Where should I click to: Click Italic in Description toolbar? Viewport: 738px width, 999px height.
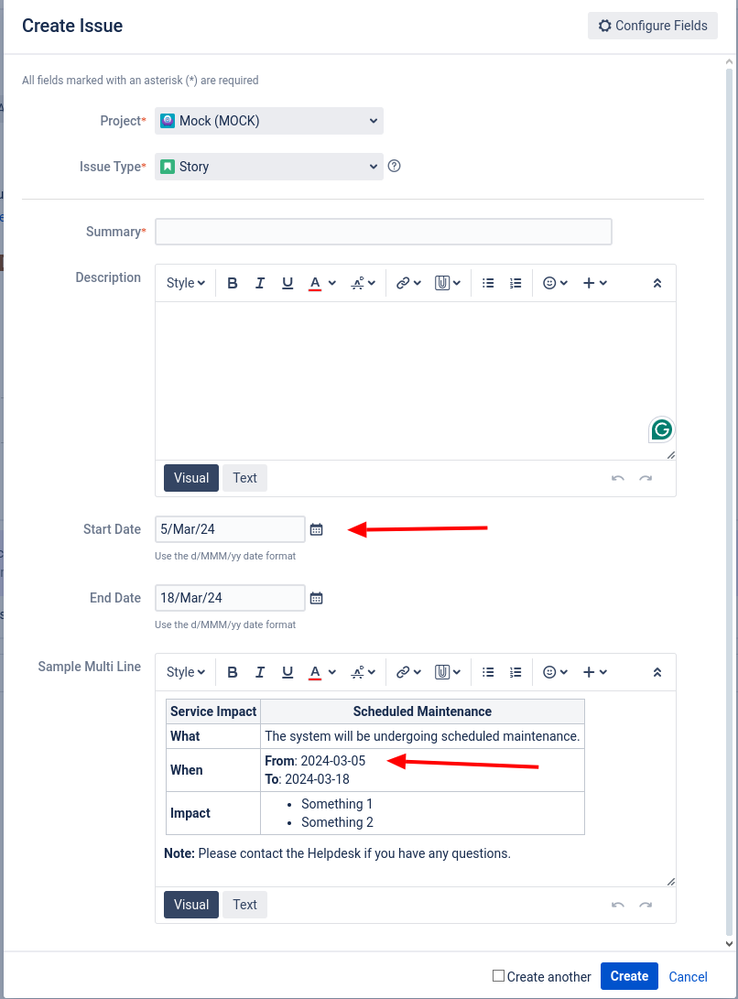(x=260, y=283)
